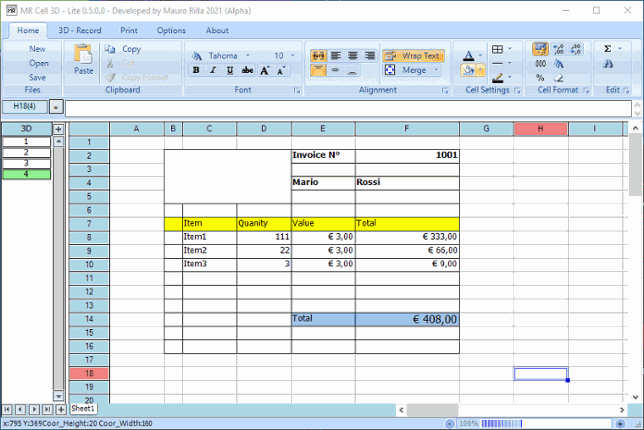Open the font size 10 dropdown
Image resolution: width=644 pixels, height=430 pixels.
(x=293, y=55)
